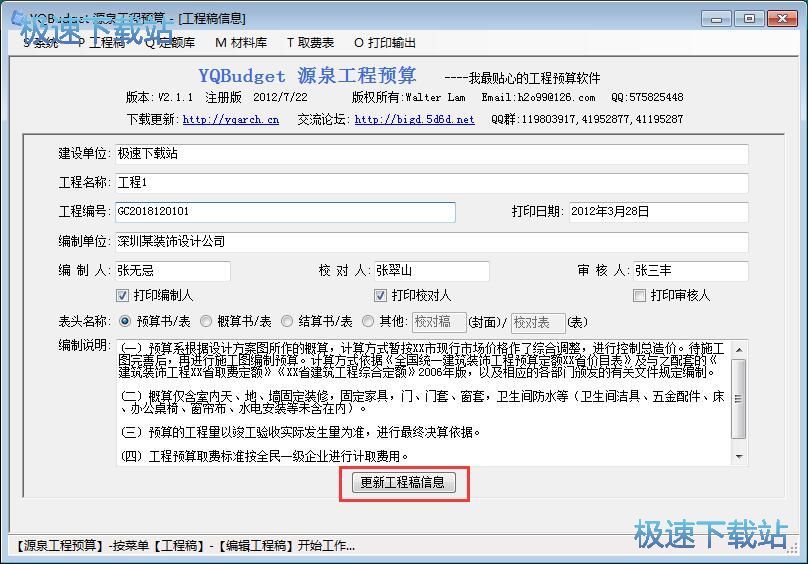Open the P 工程稿 menu
Image resolution: width=808 pixels, height=564 pixels.
click(101, 43)
